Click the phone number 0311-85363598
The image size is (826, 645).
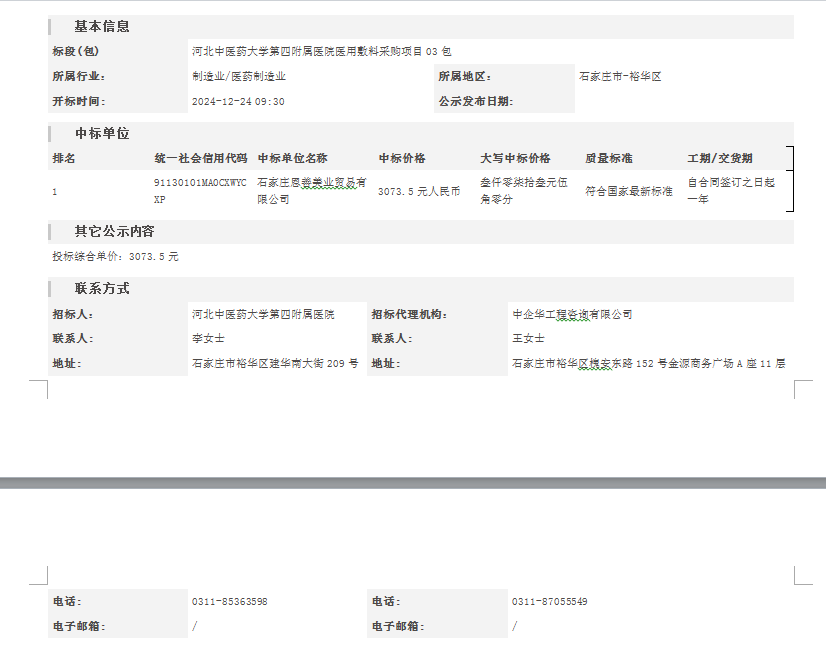point(229,602)
